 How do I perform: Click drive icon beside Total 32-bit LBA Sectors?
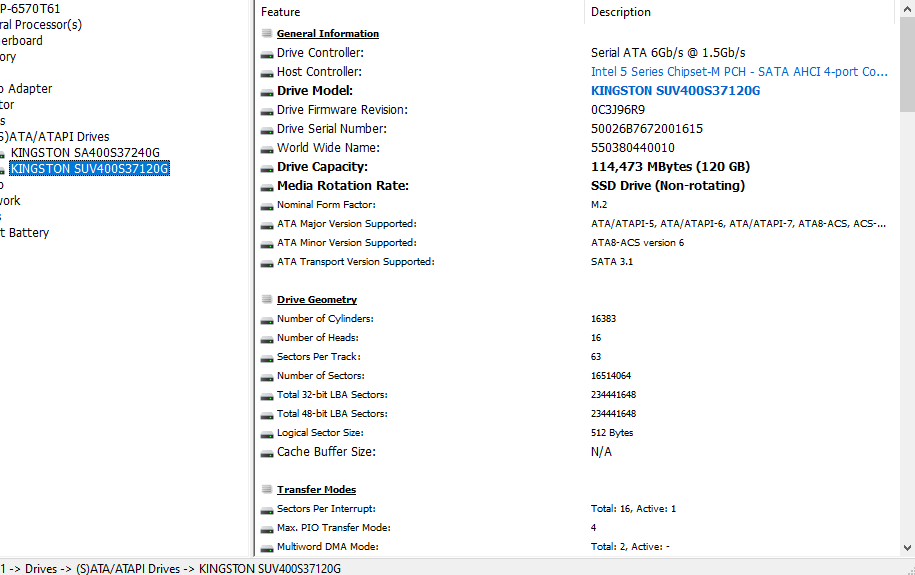point(267,396)
